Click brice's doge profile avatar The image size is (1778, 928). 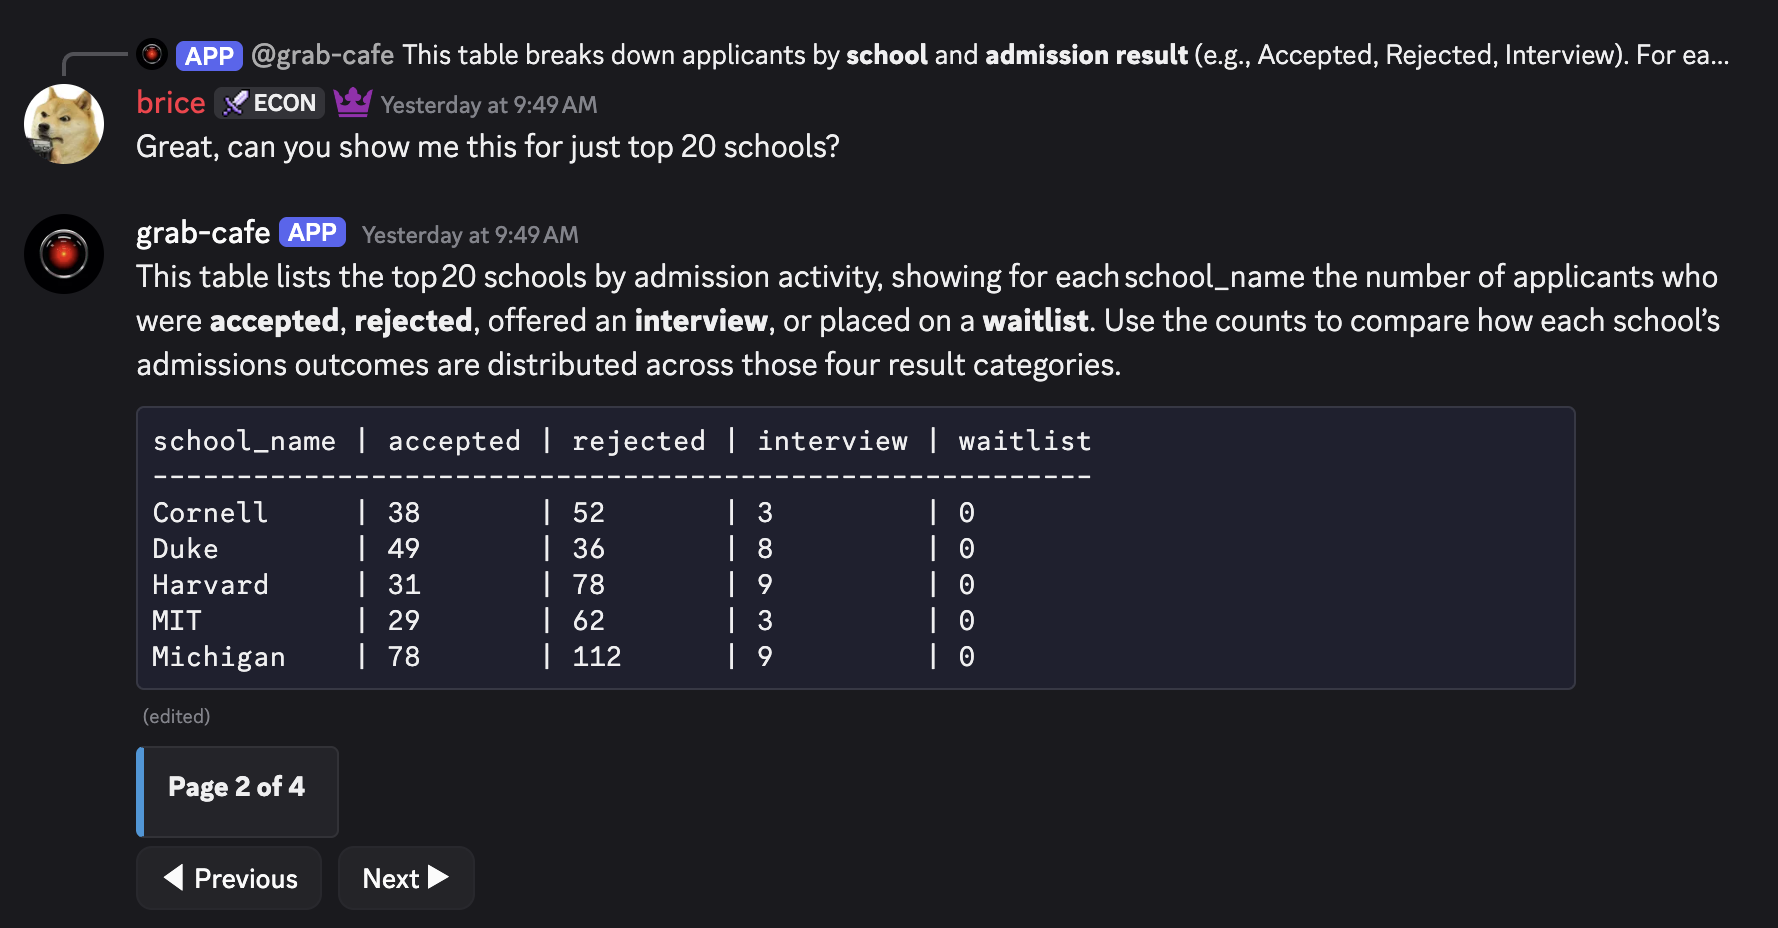pos(64,124)
